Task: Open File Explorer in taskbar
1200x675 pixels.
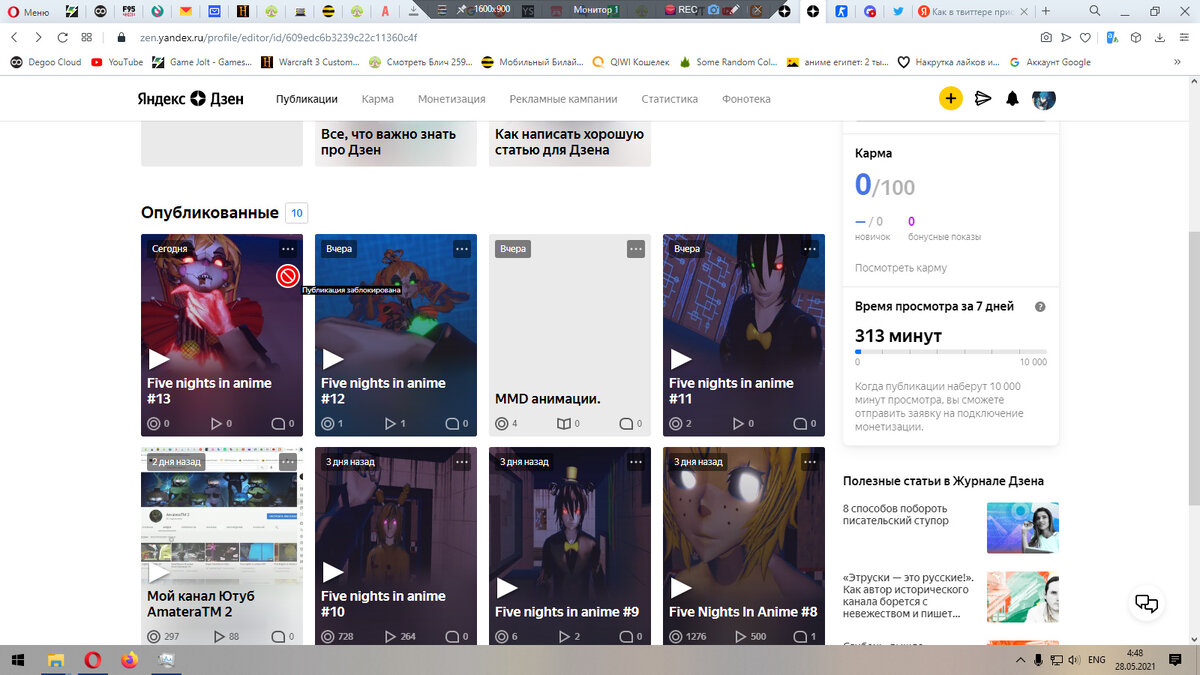Action: pos(55,660)
